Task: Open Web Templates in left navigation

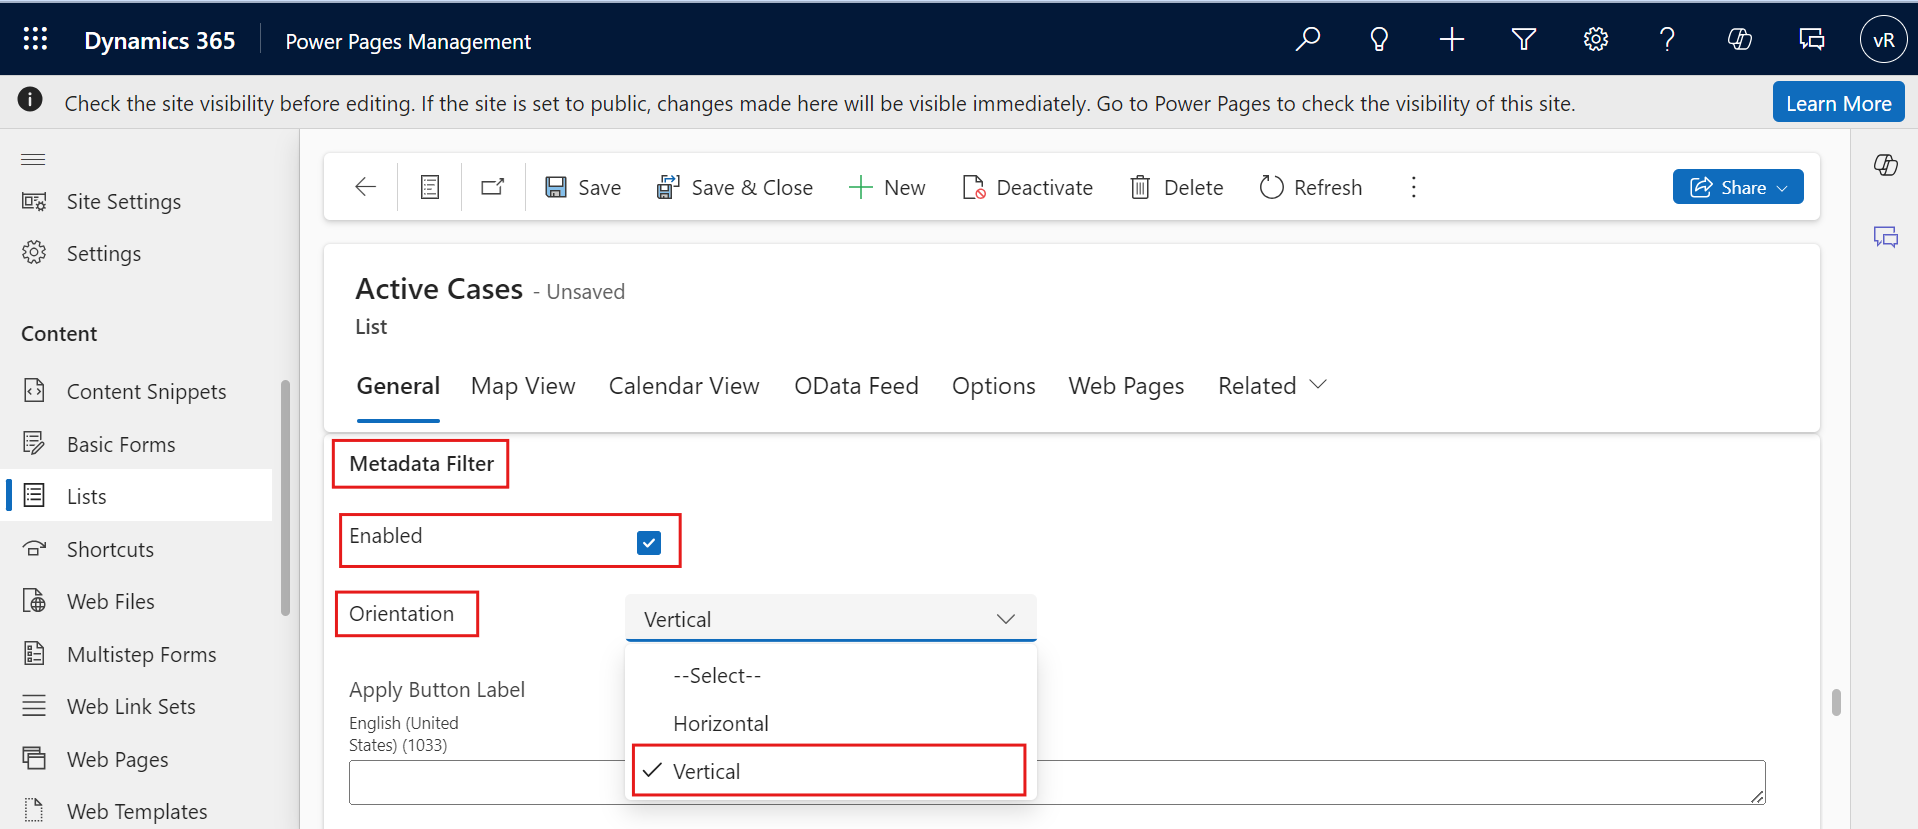Action: click(x=137, y=811)
